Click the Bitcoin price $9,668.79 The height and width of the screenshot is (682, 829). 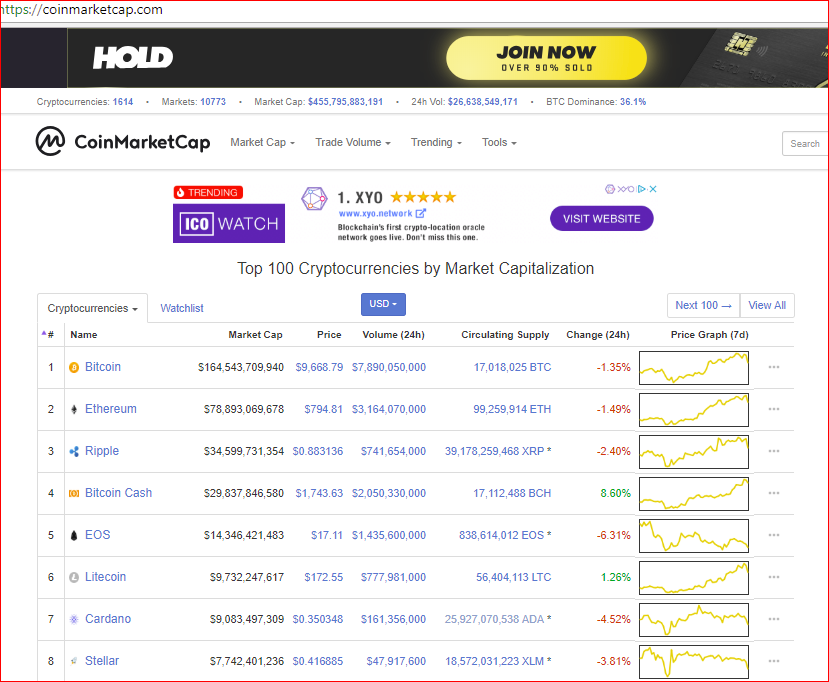tap(319, 367)
